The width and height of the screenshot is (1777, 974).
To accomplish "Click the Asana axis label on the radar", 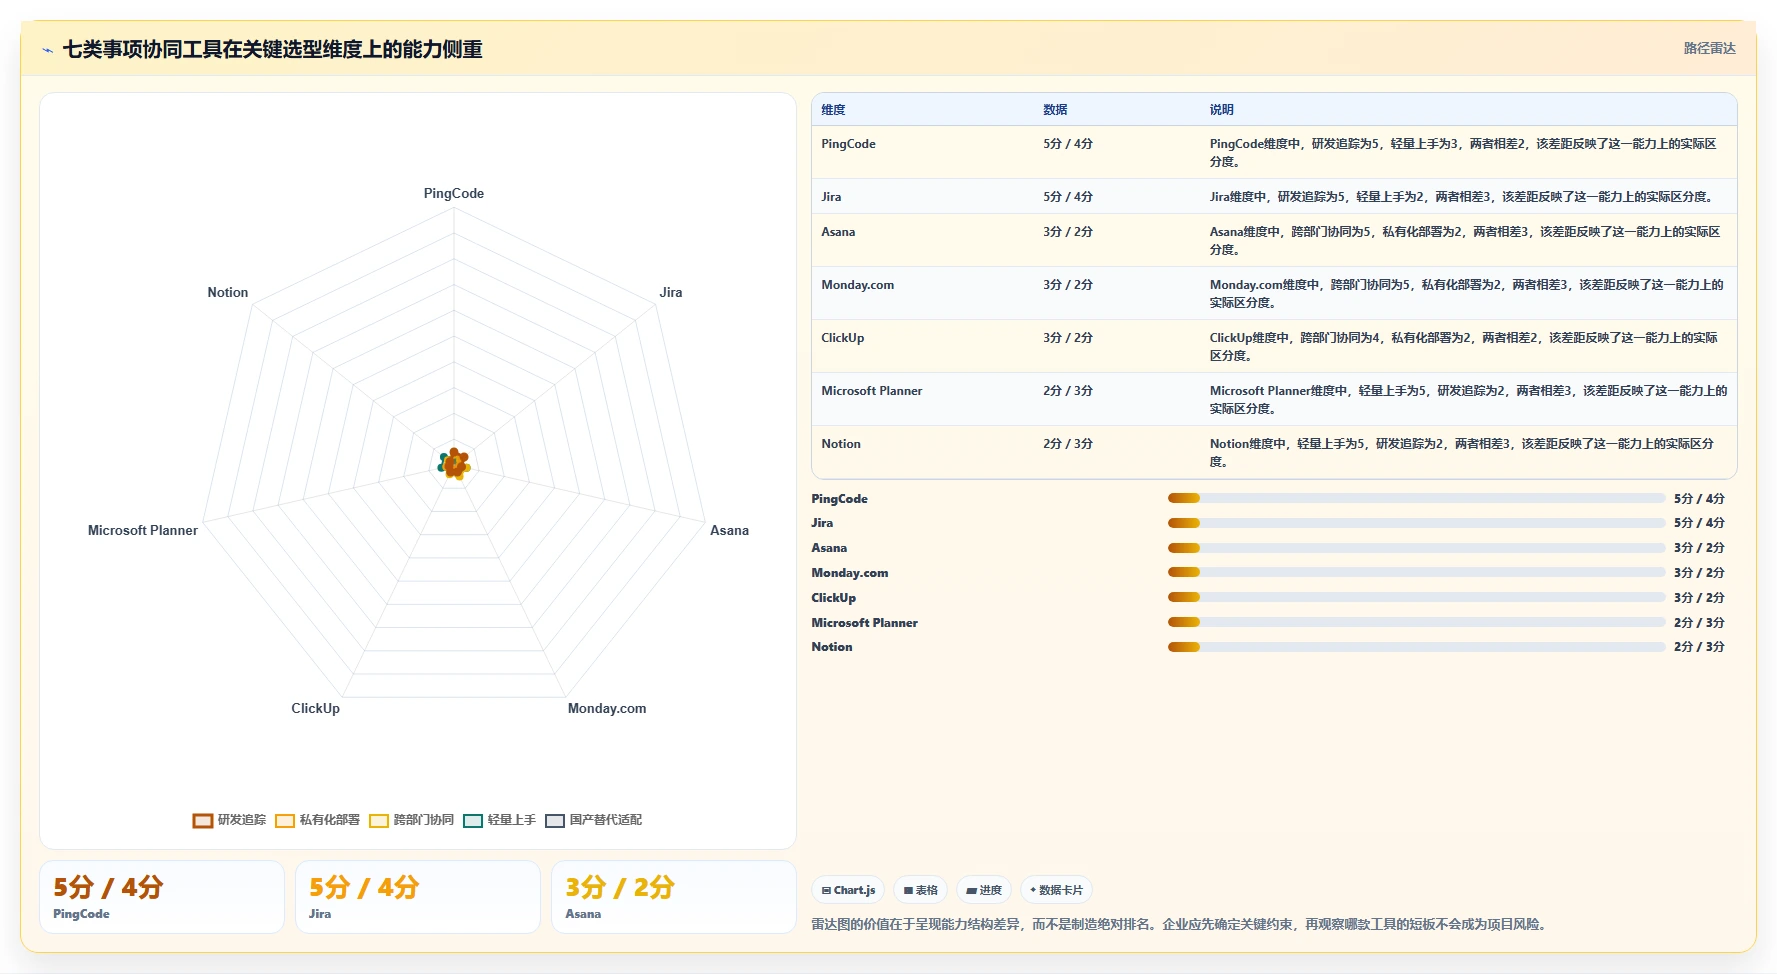I will click(x=729, y=530).
